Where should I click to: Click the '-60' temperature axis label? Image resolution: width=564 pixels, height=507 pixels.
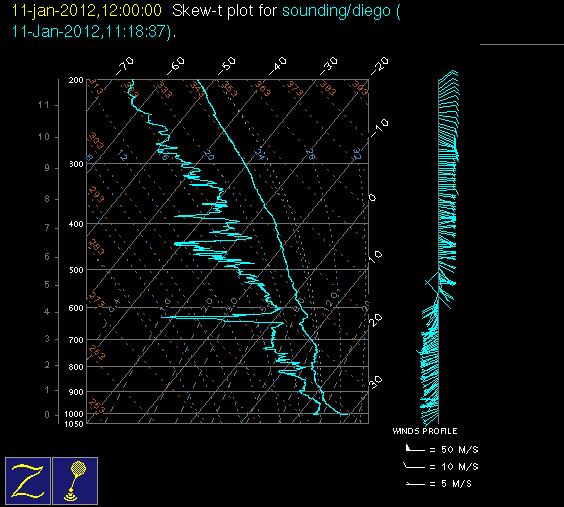click(176, 65)
